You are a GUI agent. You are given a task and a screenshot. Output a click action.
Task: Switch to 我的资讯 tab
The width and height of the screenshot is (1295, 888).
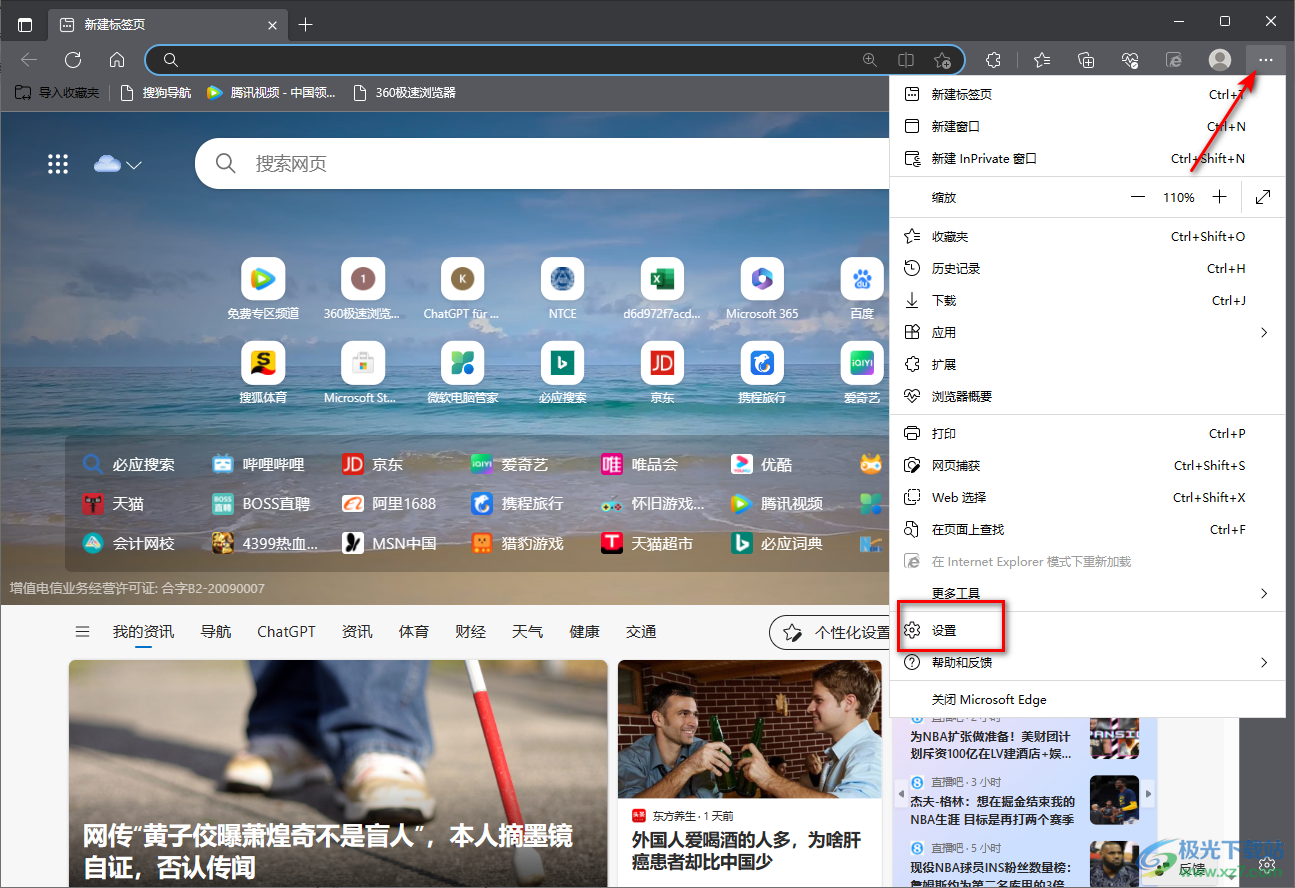(x=143, y=632)
